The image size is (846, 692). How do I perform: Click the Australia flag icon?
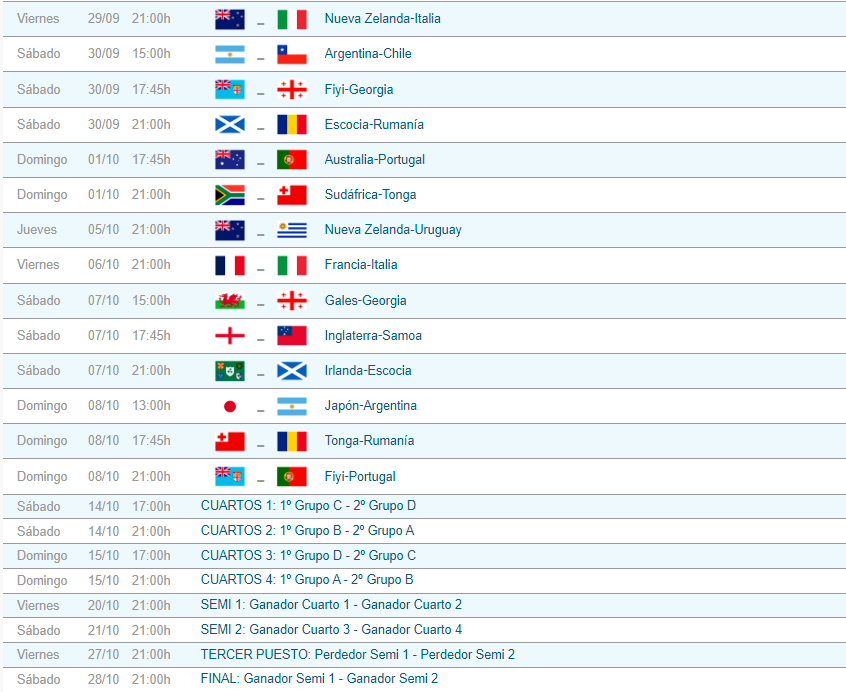[229, 160]
